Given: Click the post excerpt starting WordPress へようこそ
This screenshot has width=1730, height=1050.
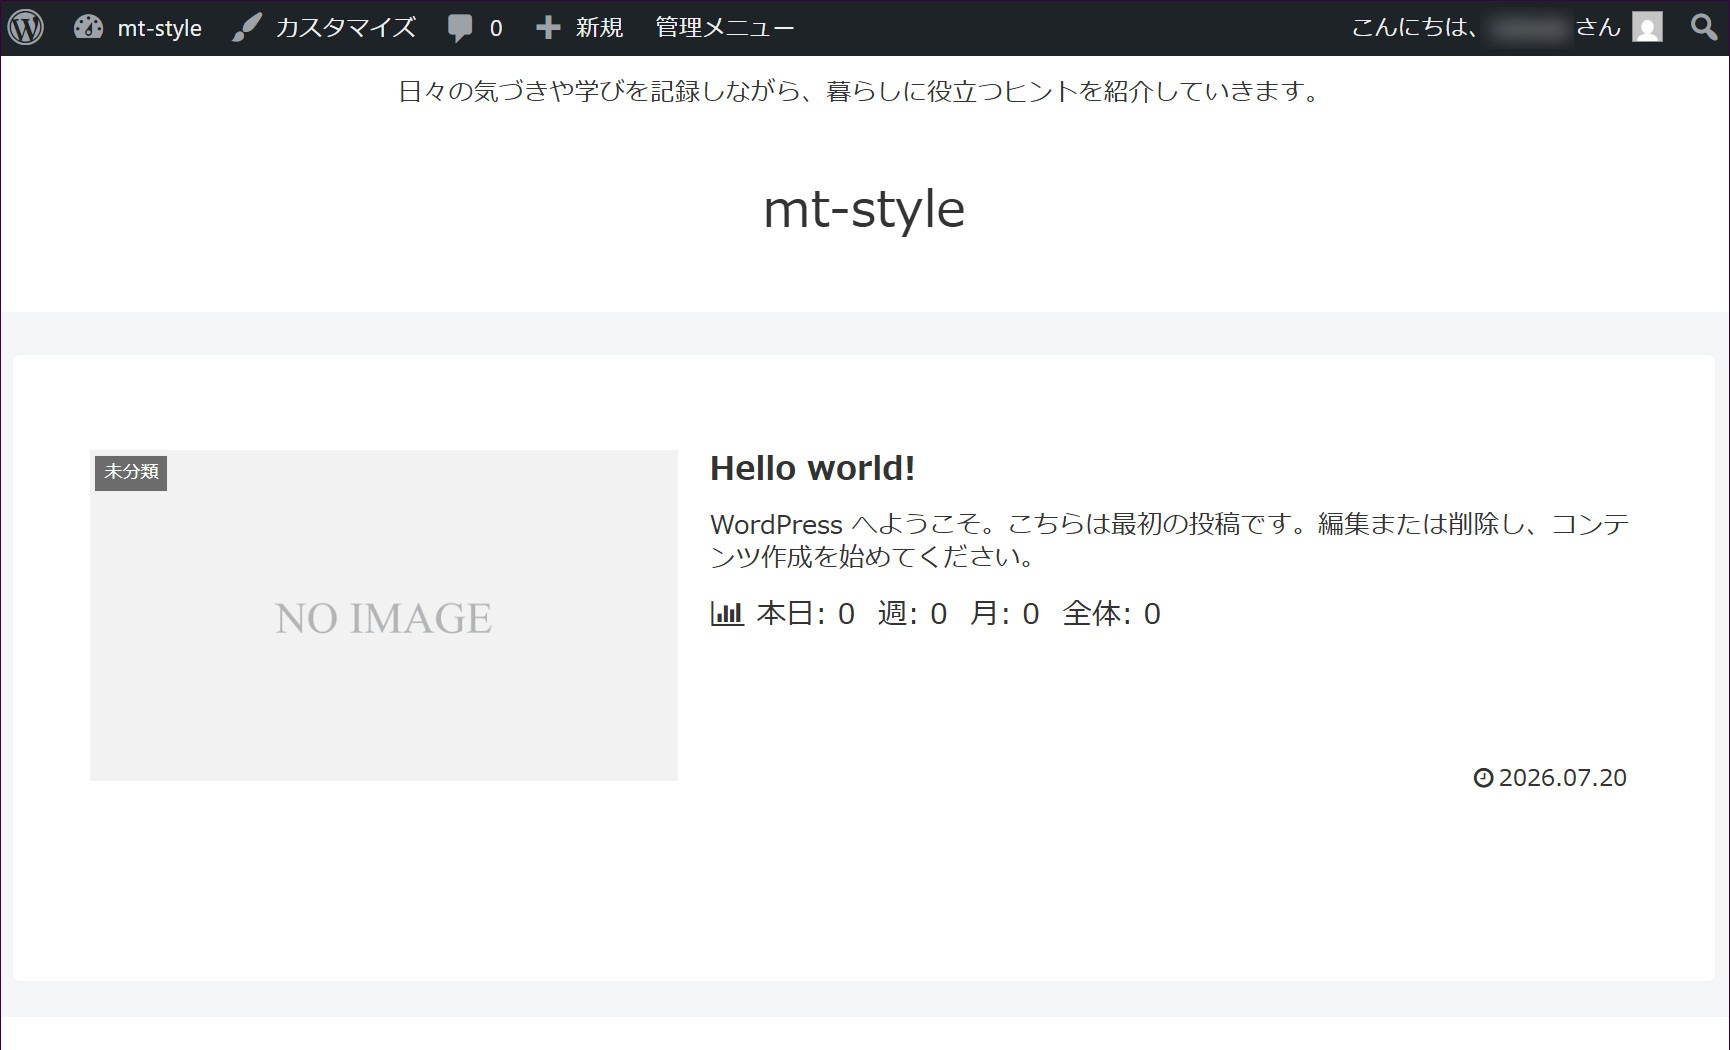Looking at the screenshot, I should click(x=1169, y=540).
